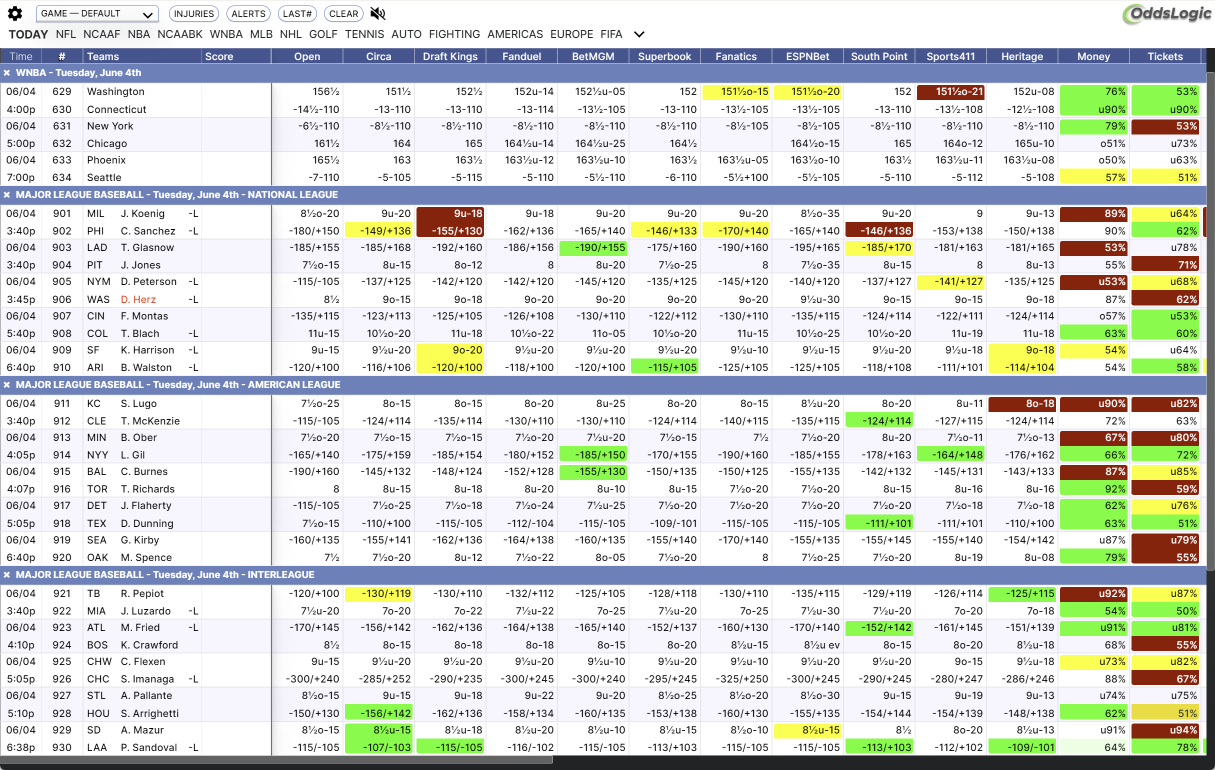Close the Interleague section x icon
Viewport: 1215px width, 770px height.
[x=7, y=575]
